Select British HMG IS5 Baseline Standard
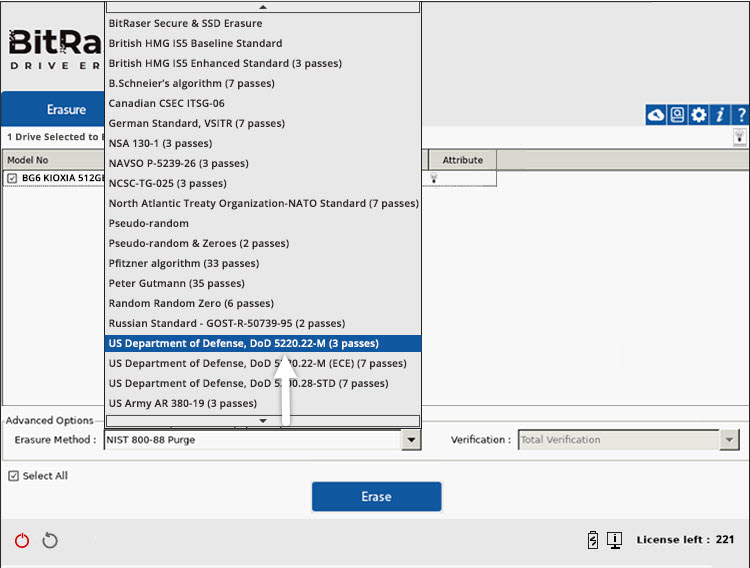This screenshot has height=568, width=750. coord(263,44)
